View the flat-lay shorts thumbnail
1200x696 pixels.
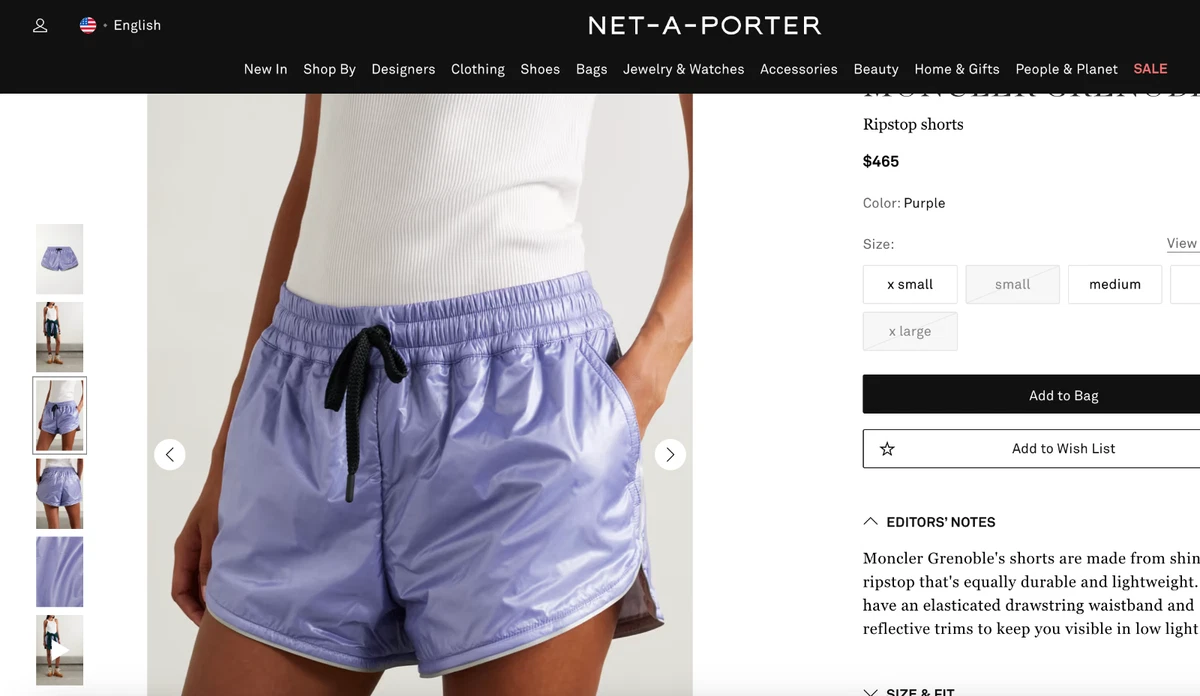60,259
